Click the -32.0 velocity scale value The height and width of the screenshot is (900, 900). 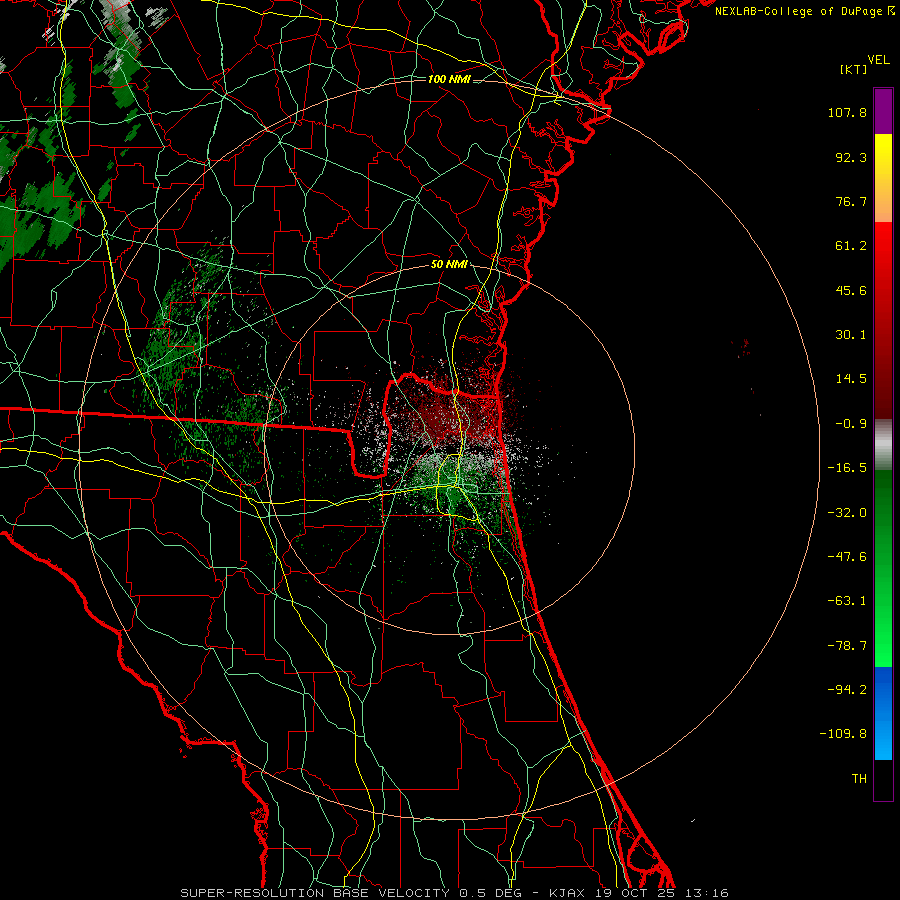coord(847,513)
